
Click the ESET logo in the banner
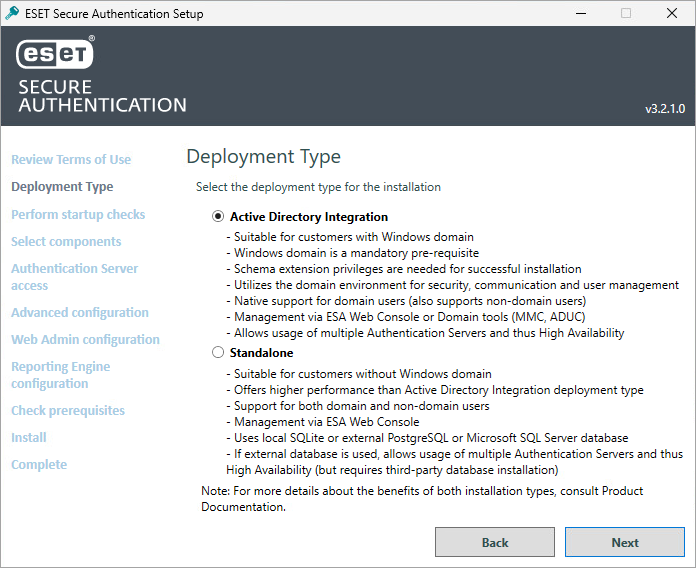(x=55, y=54)
